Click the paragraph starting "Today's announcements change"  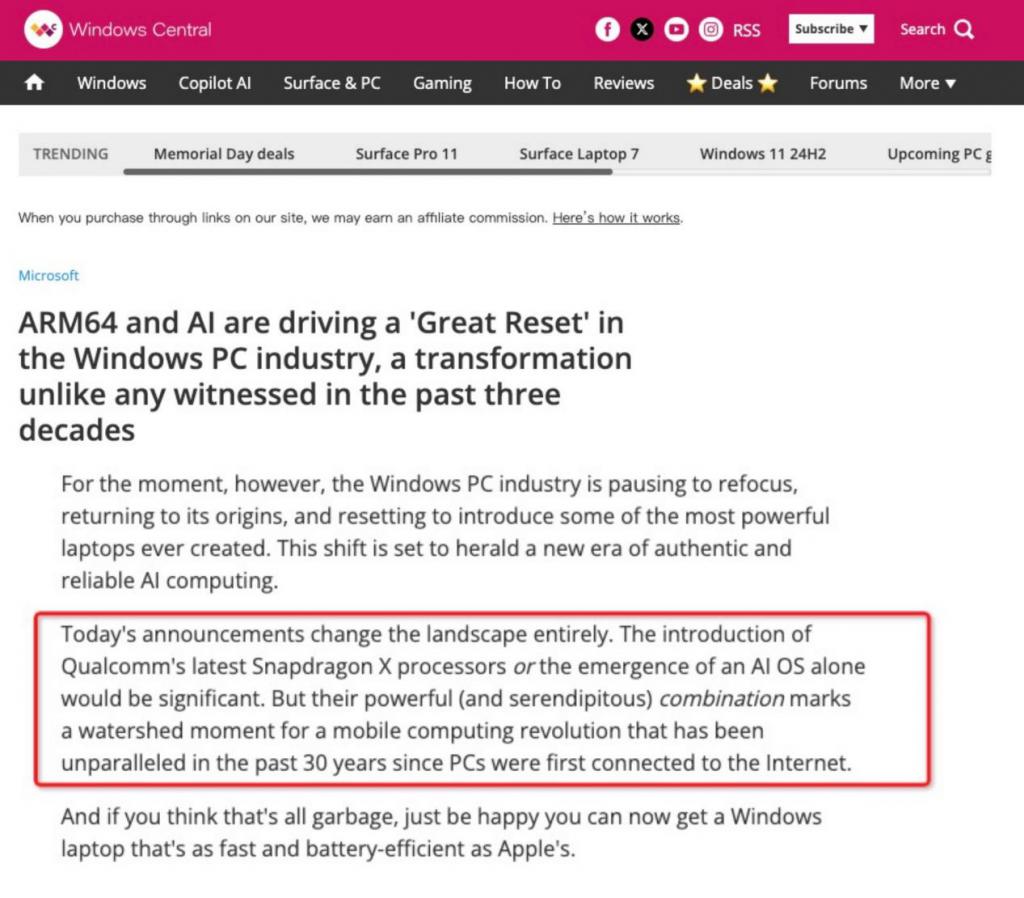point(463,698)
